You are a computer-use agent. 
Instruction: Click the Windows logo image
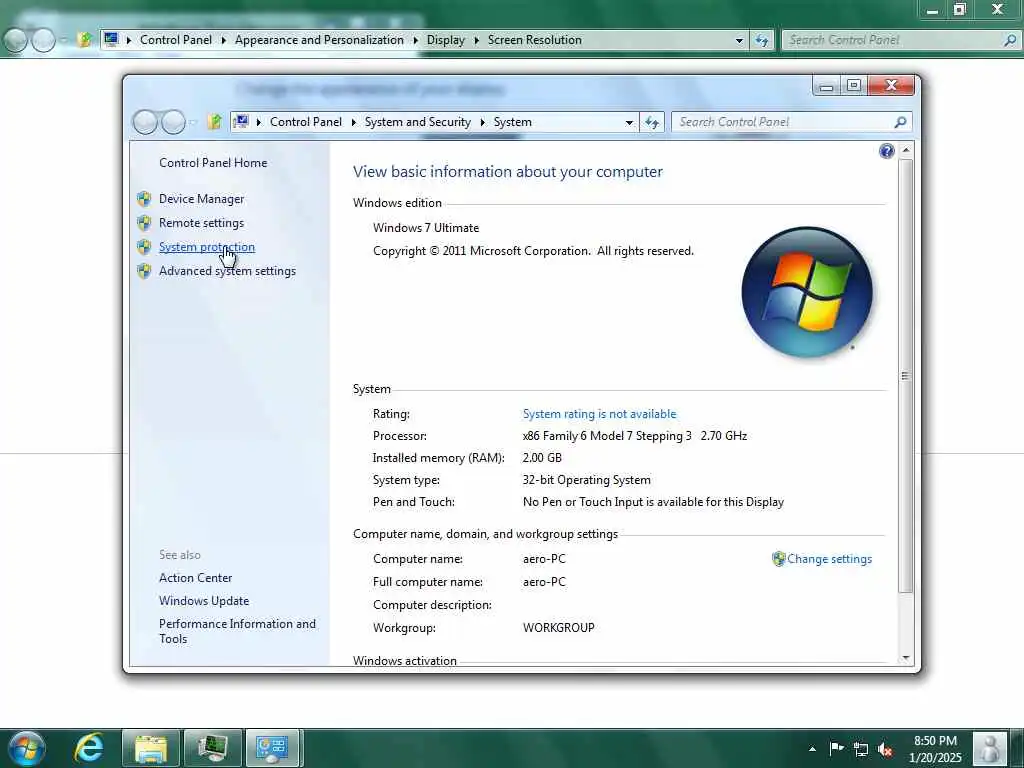(807, 292)
